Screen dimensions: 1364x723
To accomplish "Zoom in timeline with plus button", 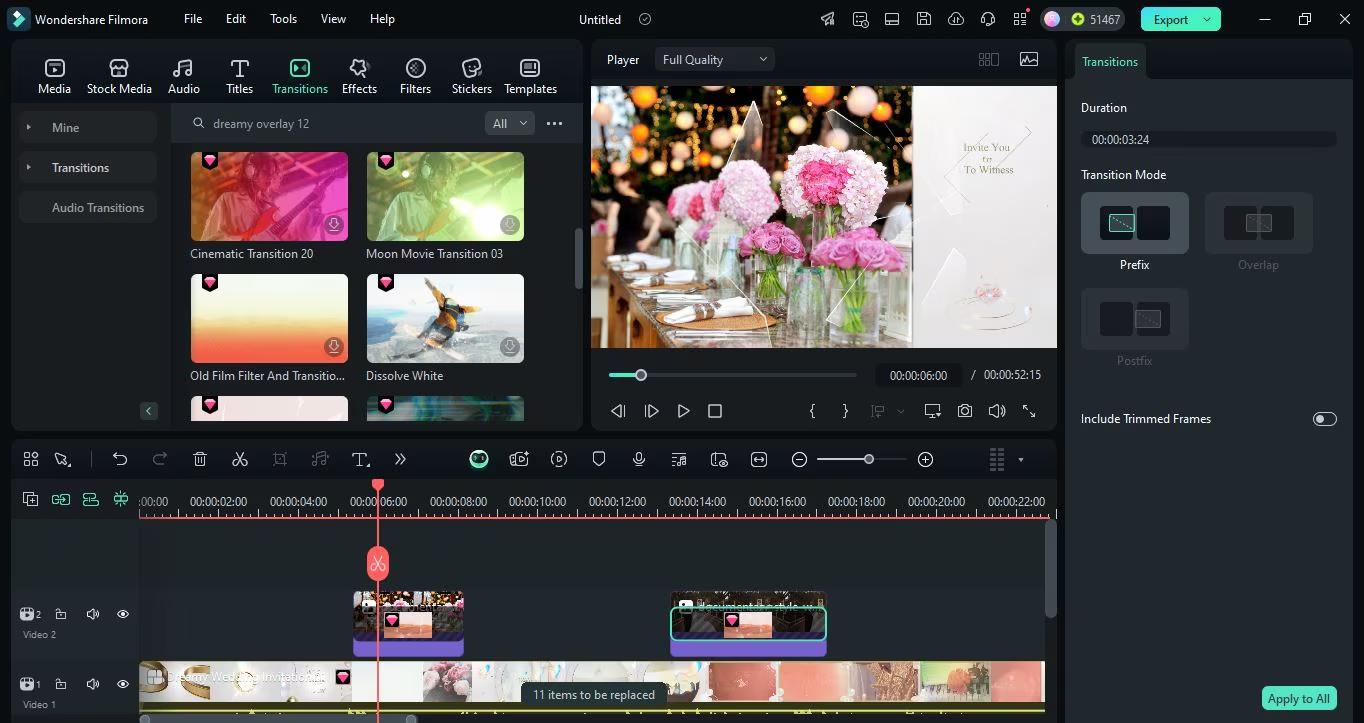I will (x=926, y=459).
